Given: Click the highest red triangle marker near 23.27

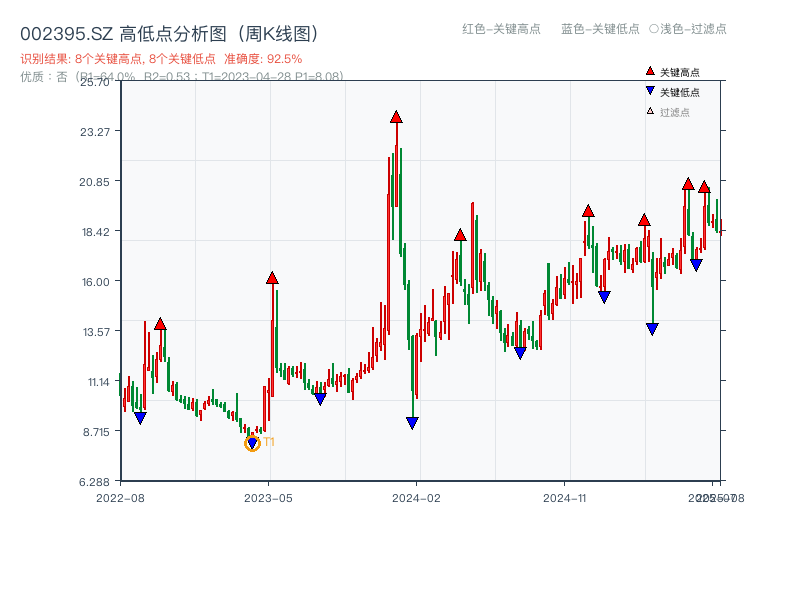Looking at the screenshot, I should coord(394,118).
